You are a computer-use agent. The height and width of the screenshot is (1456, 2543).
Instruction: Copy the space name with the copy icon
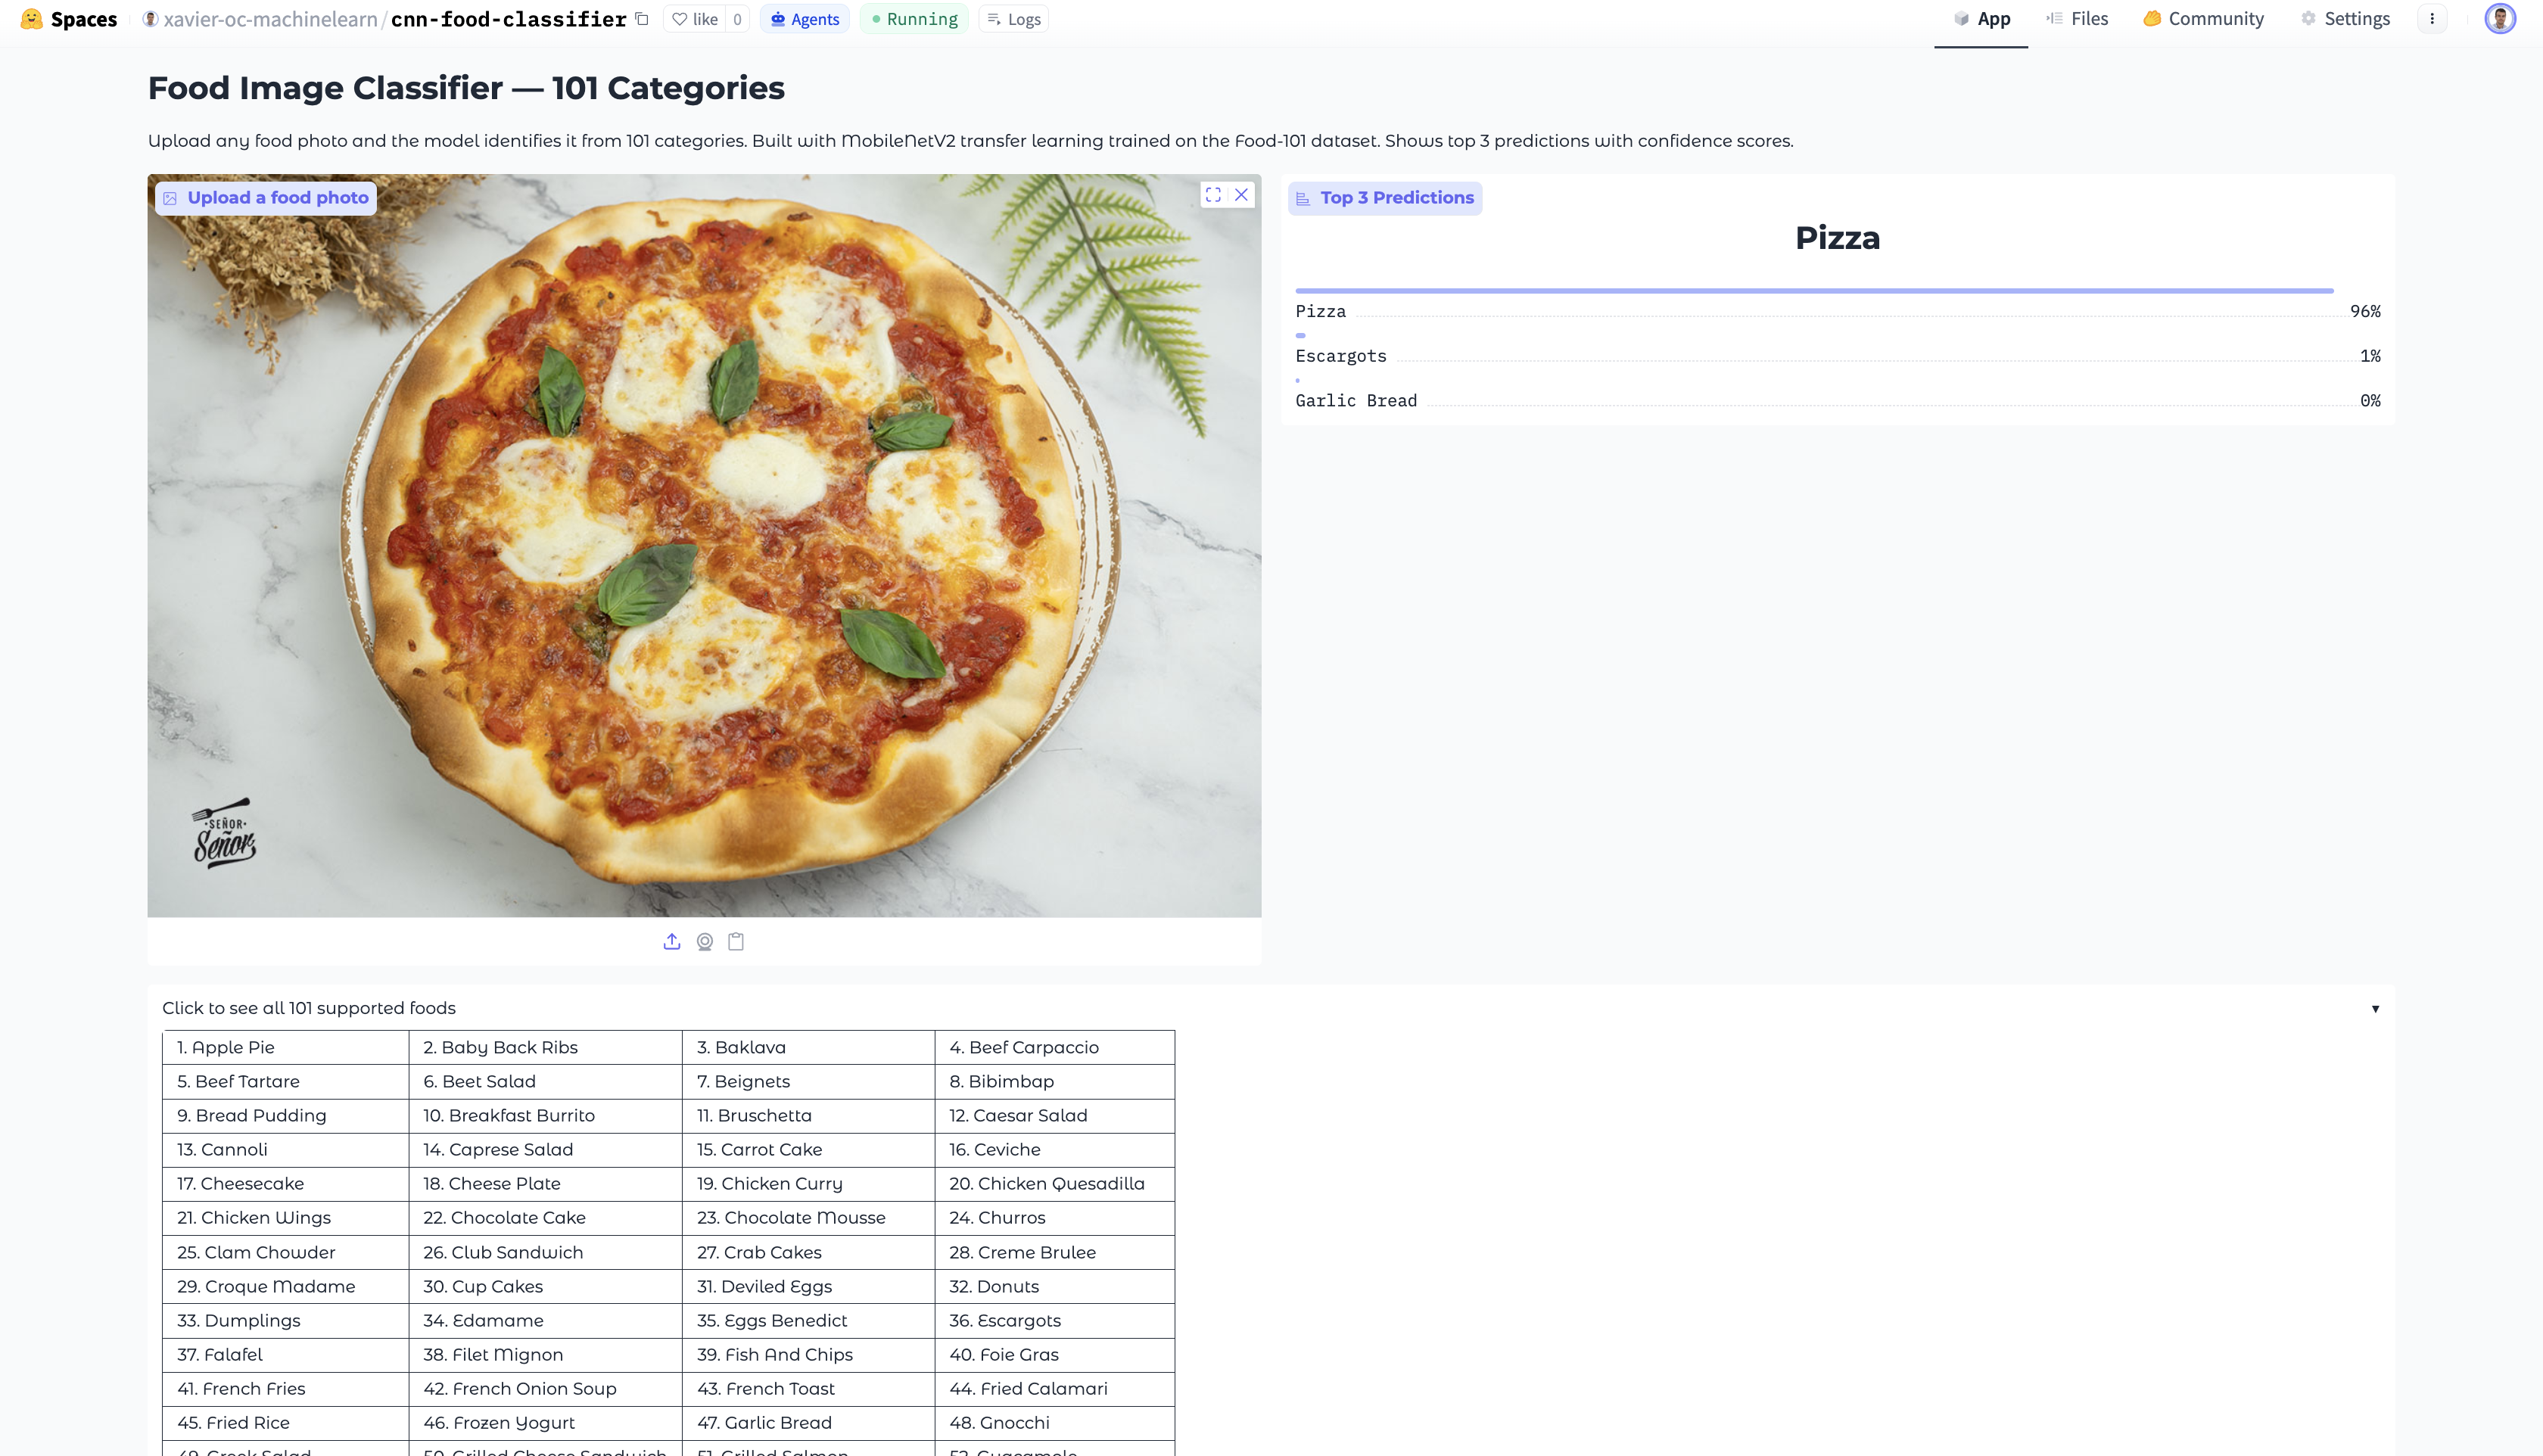pos(642,19)
